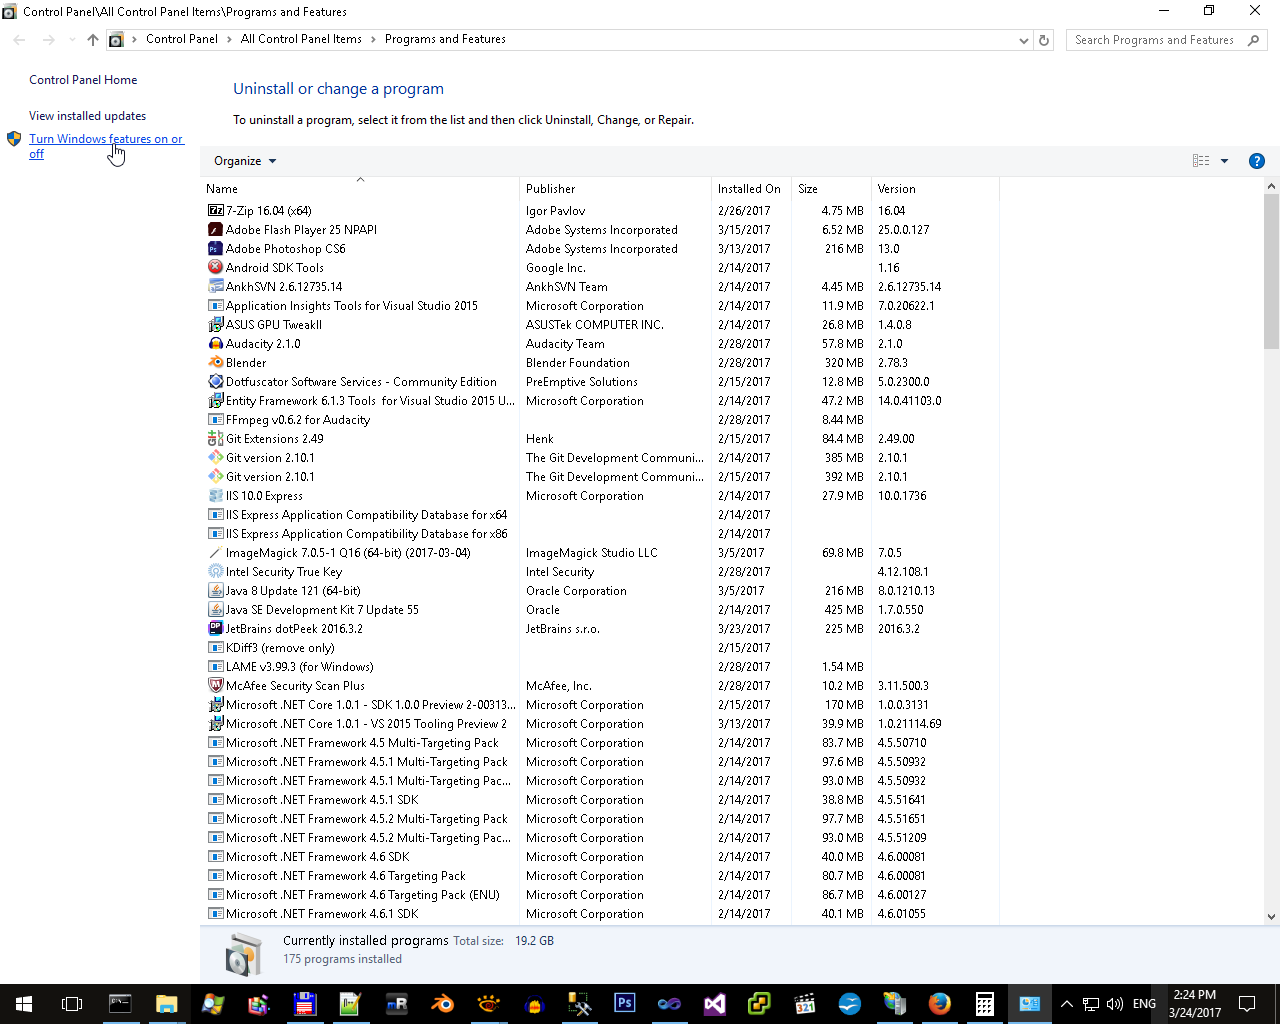Screen dimensions: 1280x1024
Task: Select the Adobe Photoshop CS6 list icon
Action: pyautogui.click(x=215, y=249)
